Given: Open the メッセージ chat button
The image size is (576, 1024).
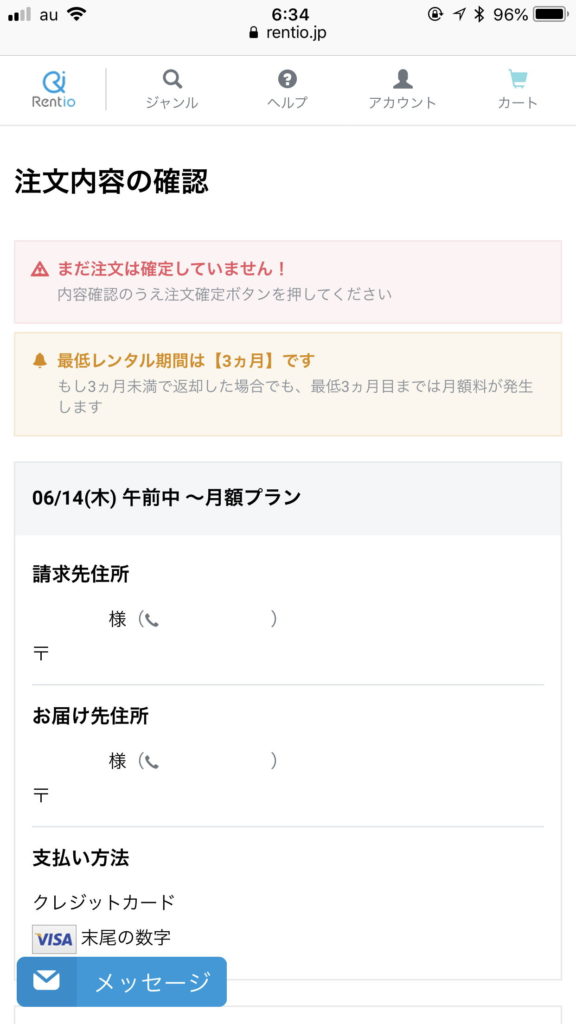Looking at the screenshot, I should click(121, 982).
